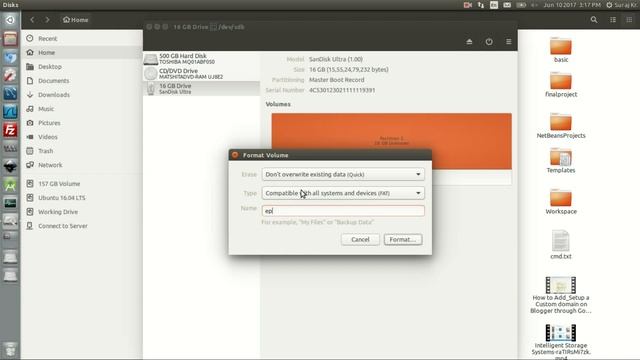Open the NetBeansProjects folder
Image resolution: width=640 pixels, height=360 pixels.
point(561,125)
